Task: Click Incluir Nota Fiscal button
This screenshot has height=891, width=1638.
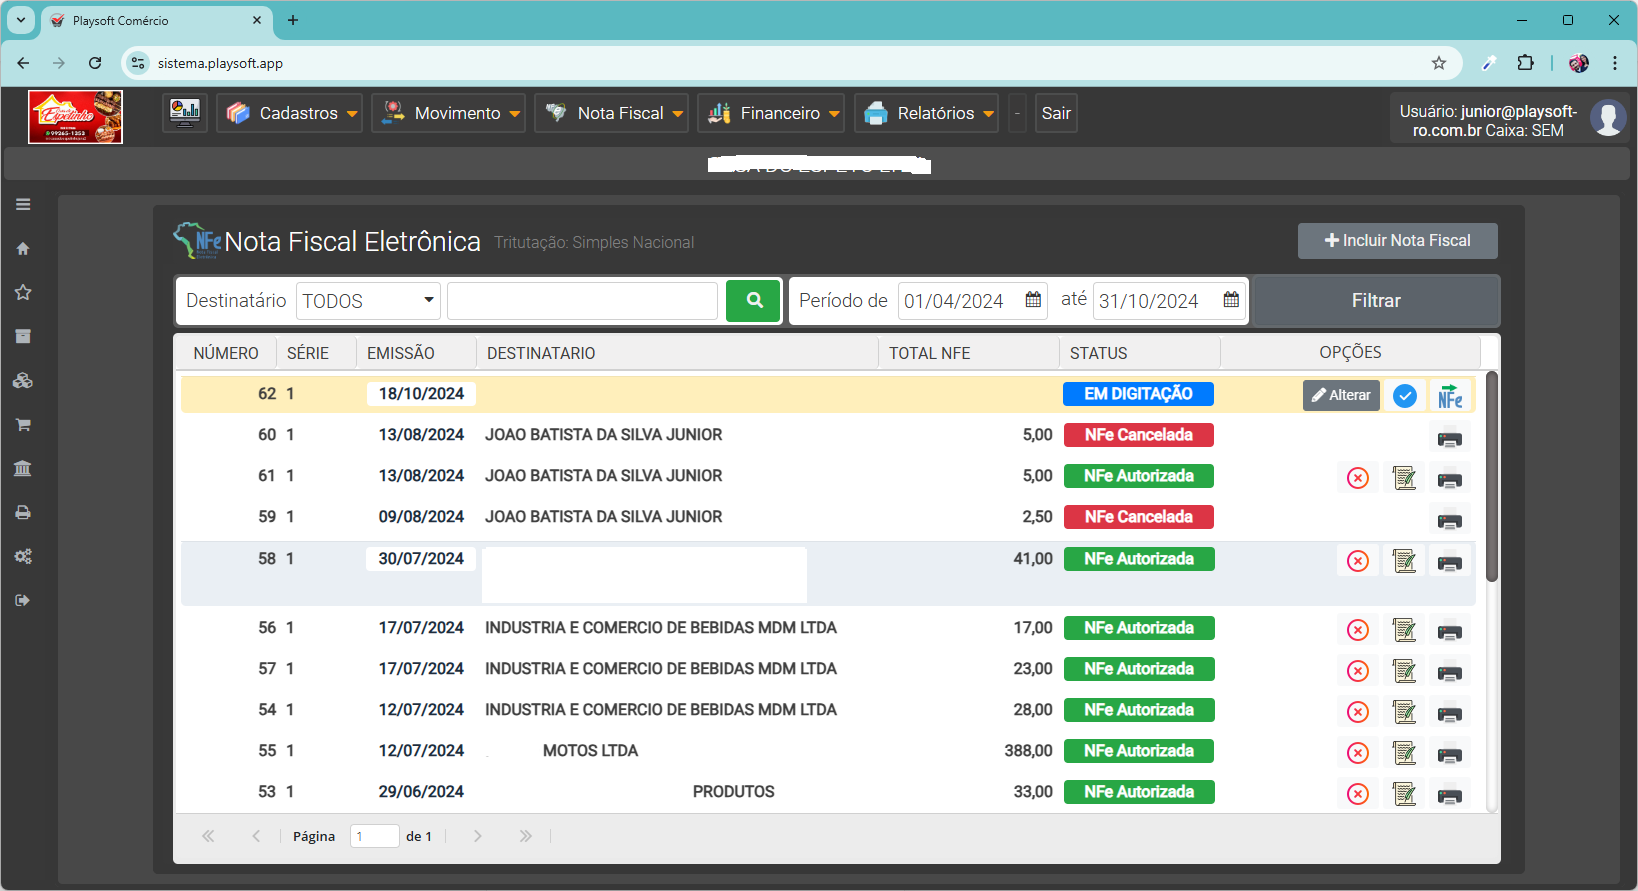Action: pyautogui.click(x=1398, y=241)
